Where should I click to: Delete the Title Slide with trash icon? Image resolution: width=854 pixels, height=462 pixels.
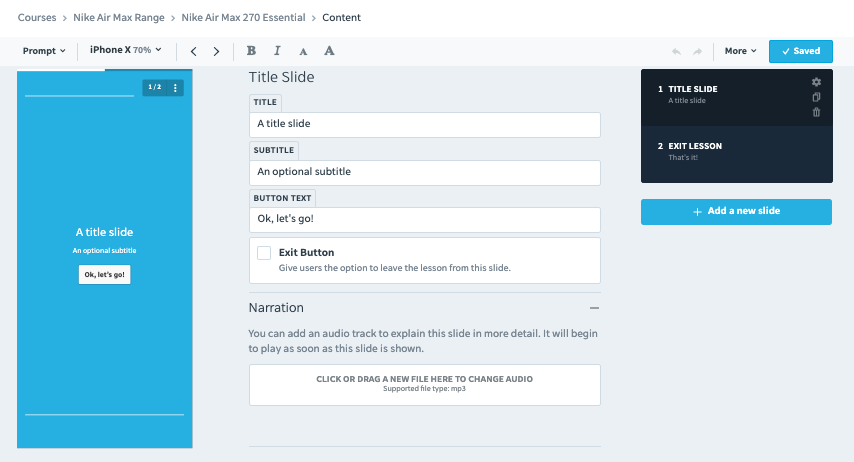[x=816, y=112]
